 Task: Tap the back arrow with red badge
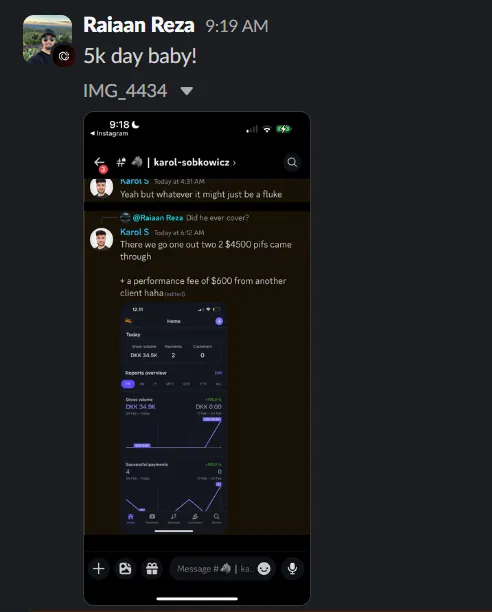pyautogui.click(x=99, y=162)
